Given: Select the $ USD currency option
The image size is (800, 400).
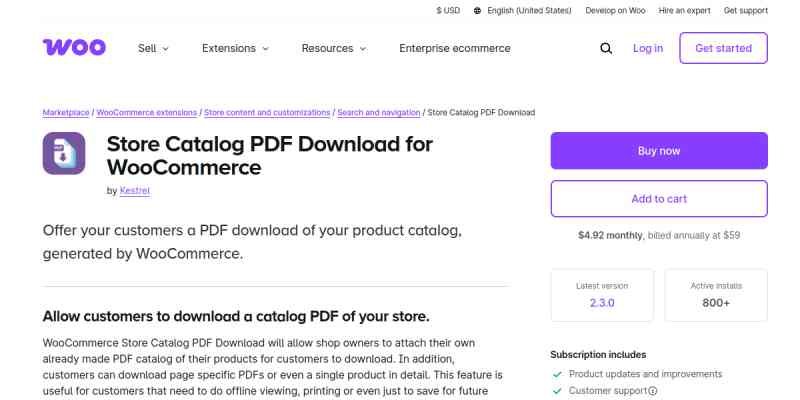Looking at the screenshot, I should click(448, 11).
